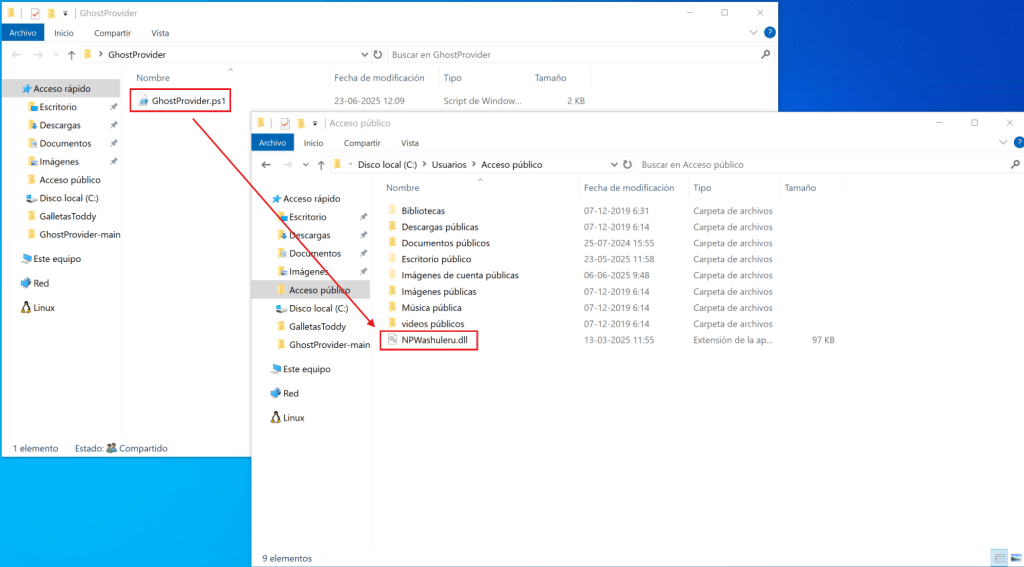Sort by Fecha de modificación column in Acceso público
This screenshot has width=1024, height=567.
pyautogui.click(x=629, y=188)
